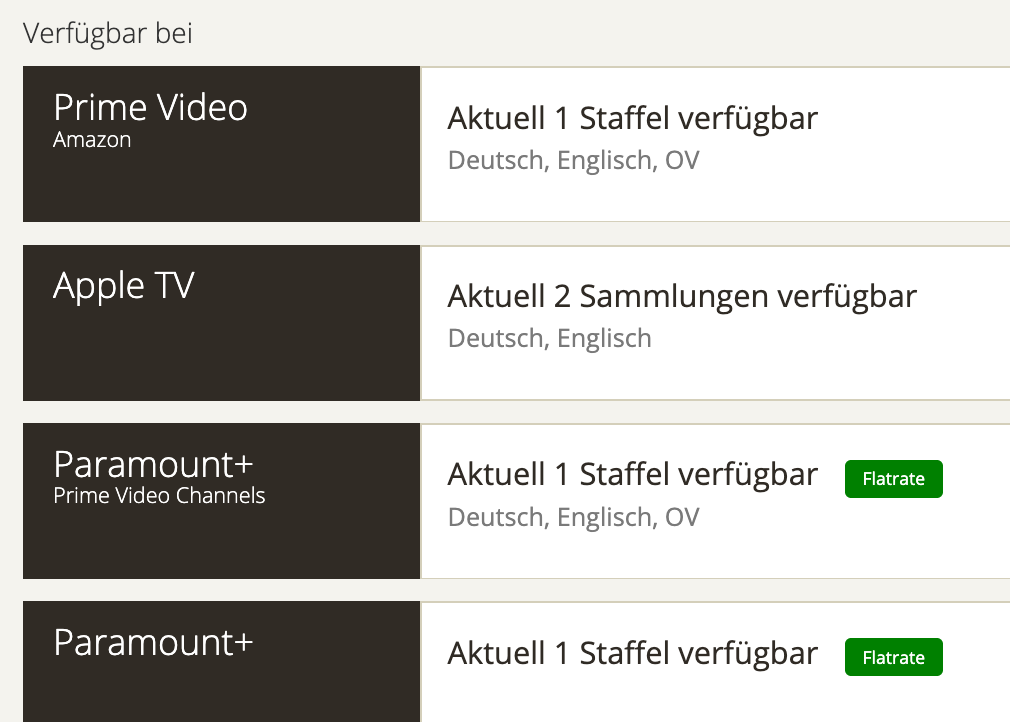Click 'Deutsch, Englisch' language line for Apple TV
Image resolution: width=1010 pixels, height=722 pixels.
549,339
